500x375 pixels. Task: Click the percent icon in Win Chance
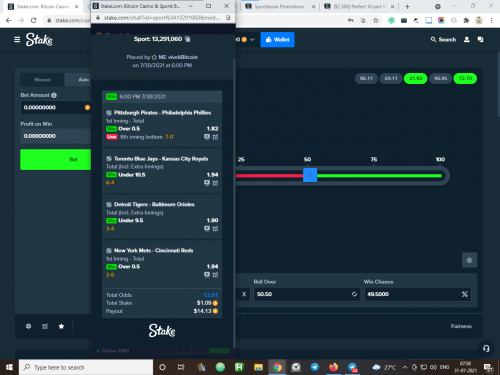(x=465, y=294)
